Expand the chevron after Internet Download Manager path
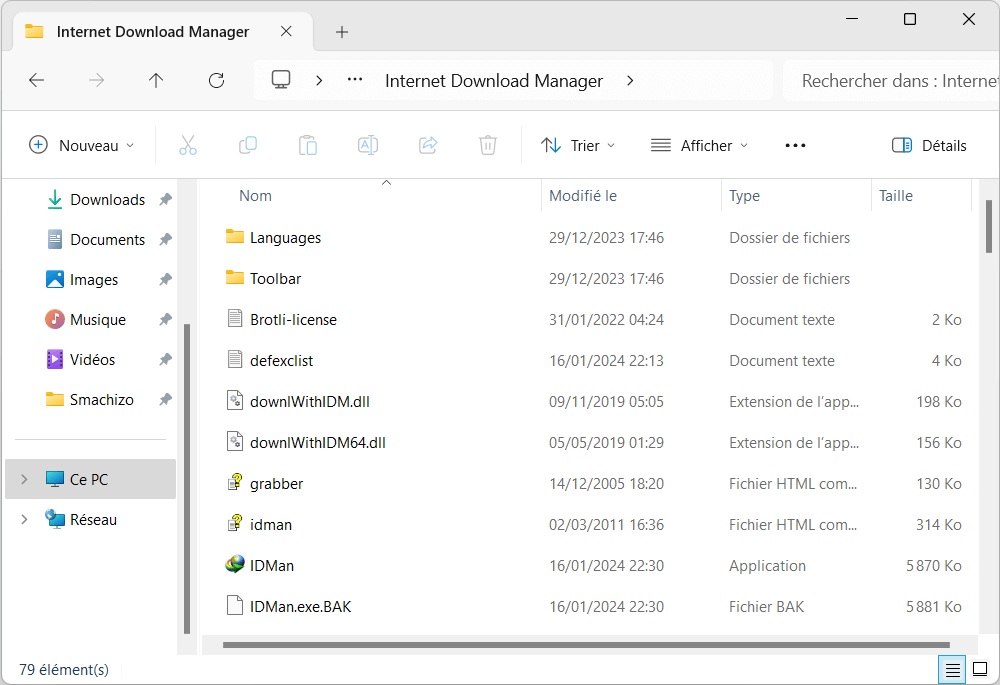The image size is (1000, 685). pos(630,80)
